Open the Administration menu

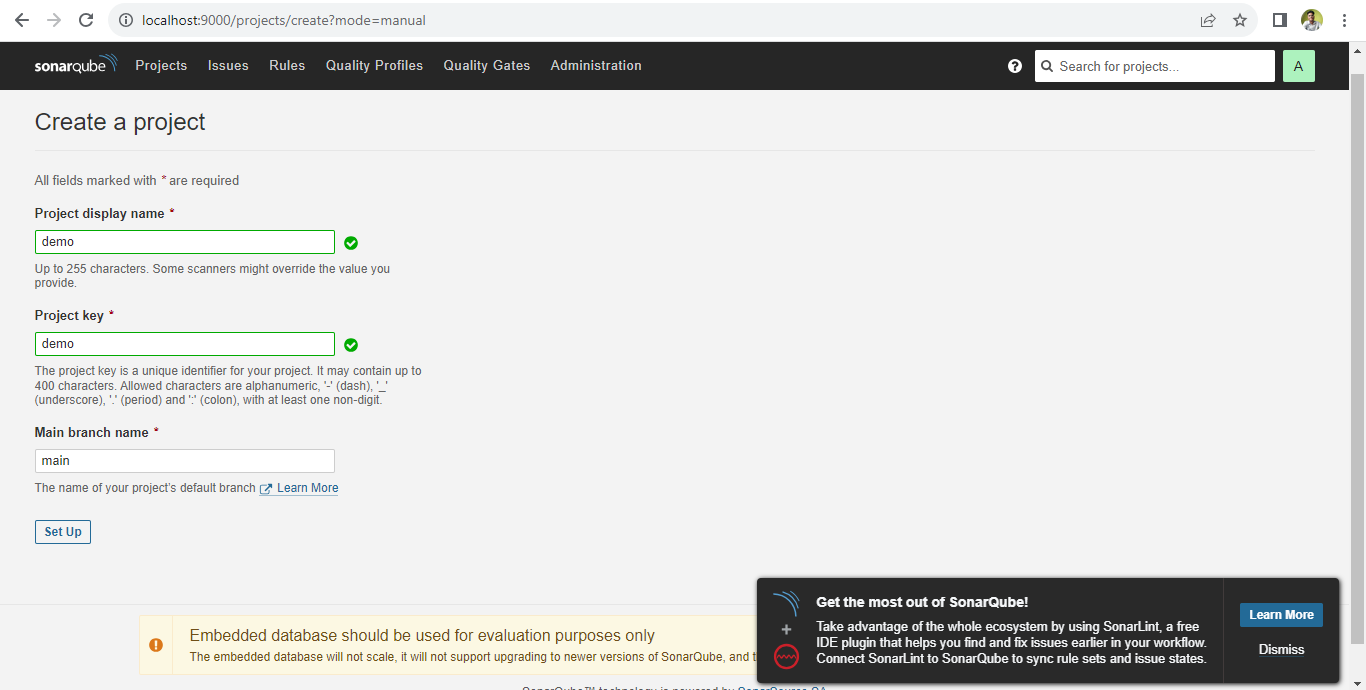(596, 65)
